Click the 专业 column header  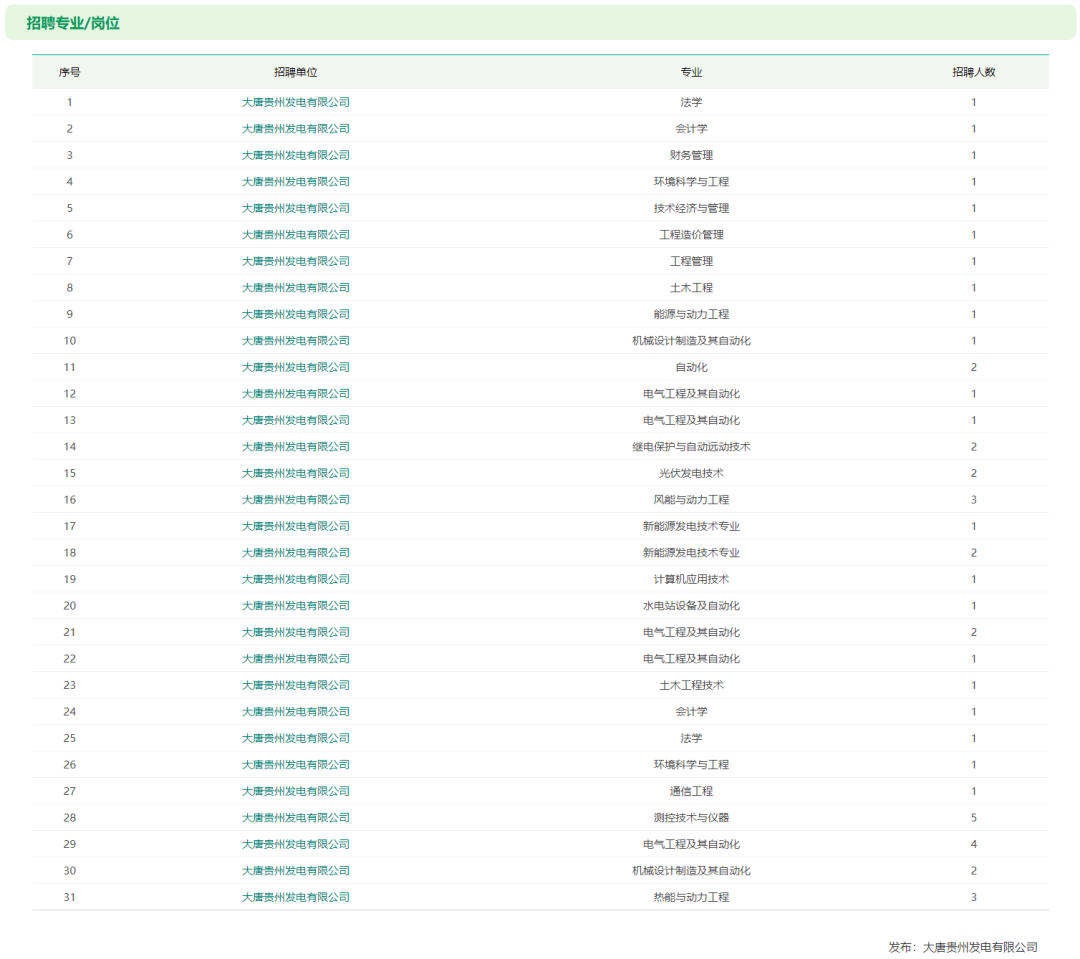(x=692, y=72)
